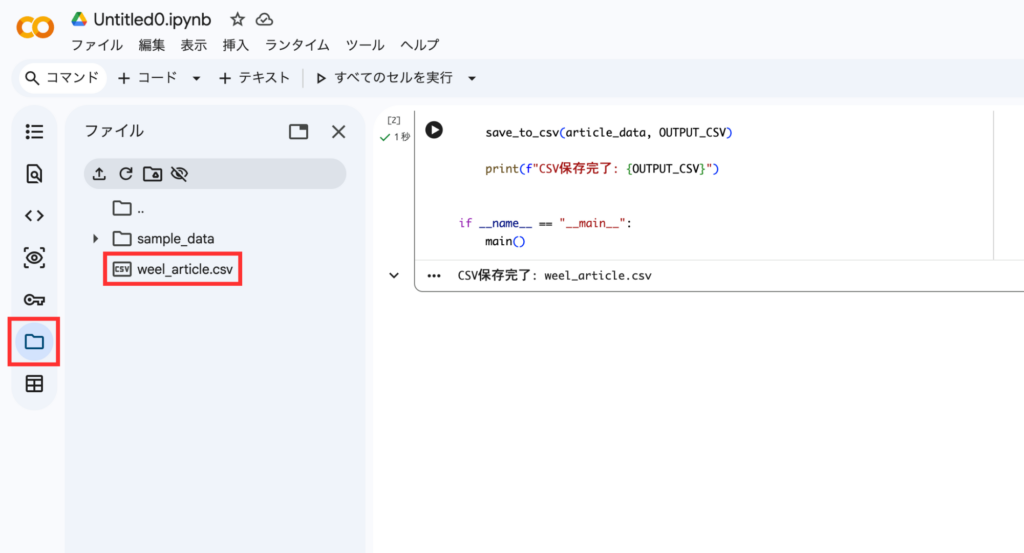This screenshot has width=1024, height=553.
Task: Click the print CSV保存完了 code line
Action: (x=601, y=169)
